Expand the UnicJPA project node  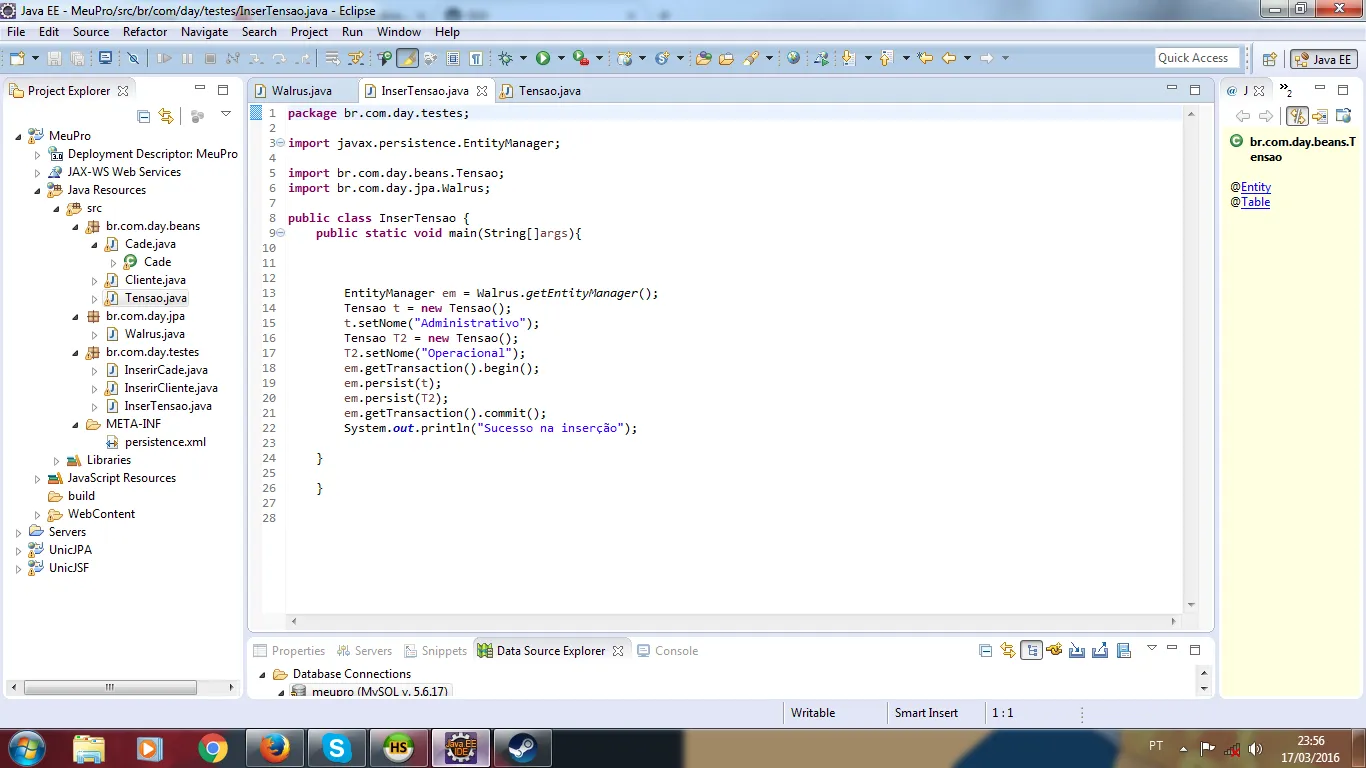(x=19, y=550)
